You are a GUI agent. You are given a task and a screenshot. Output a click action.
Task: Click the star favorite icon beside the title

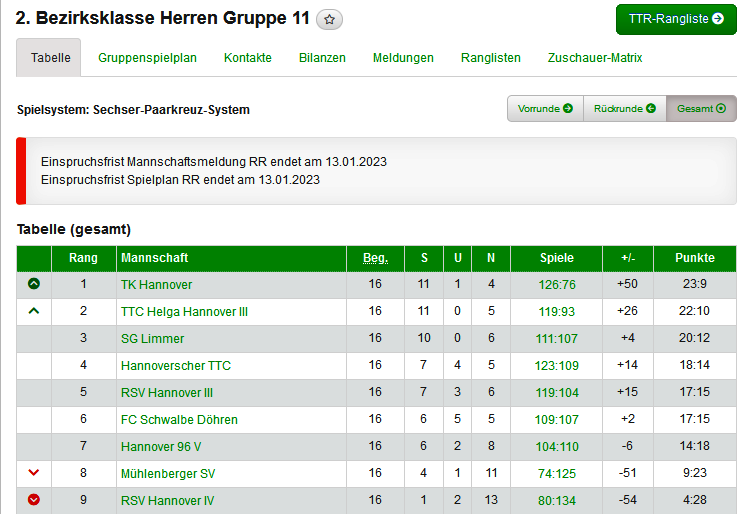coord(329,20)
